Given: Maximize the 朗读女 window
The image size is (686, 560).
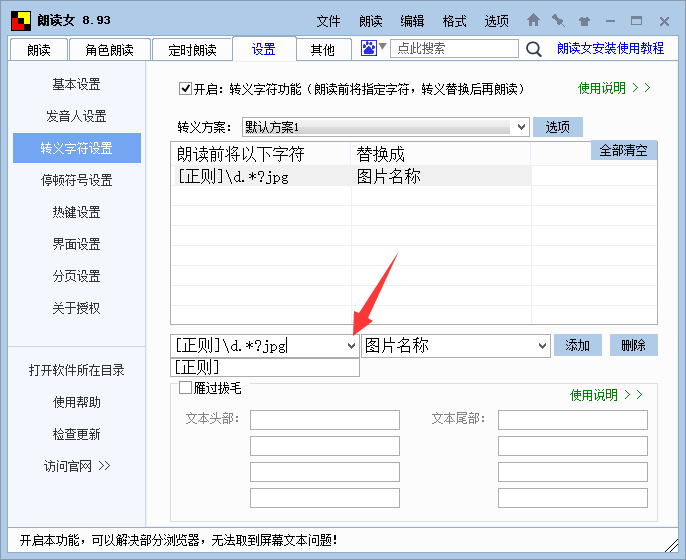Looking at the screenshot, I should [x=636, y=21].
